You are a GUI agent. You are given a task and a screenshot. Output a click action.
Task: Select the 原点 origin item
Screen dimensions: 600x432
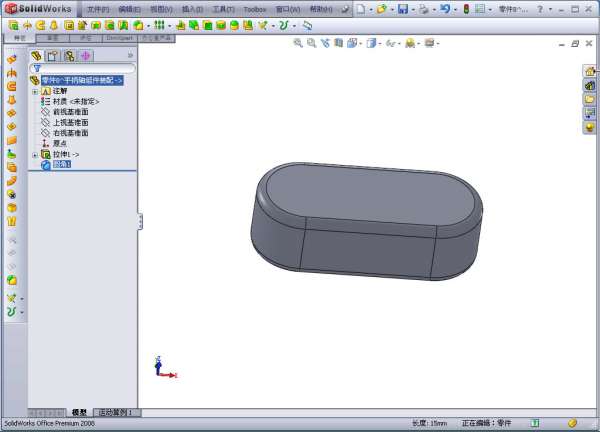click(60, 143)
